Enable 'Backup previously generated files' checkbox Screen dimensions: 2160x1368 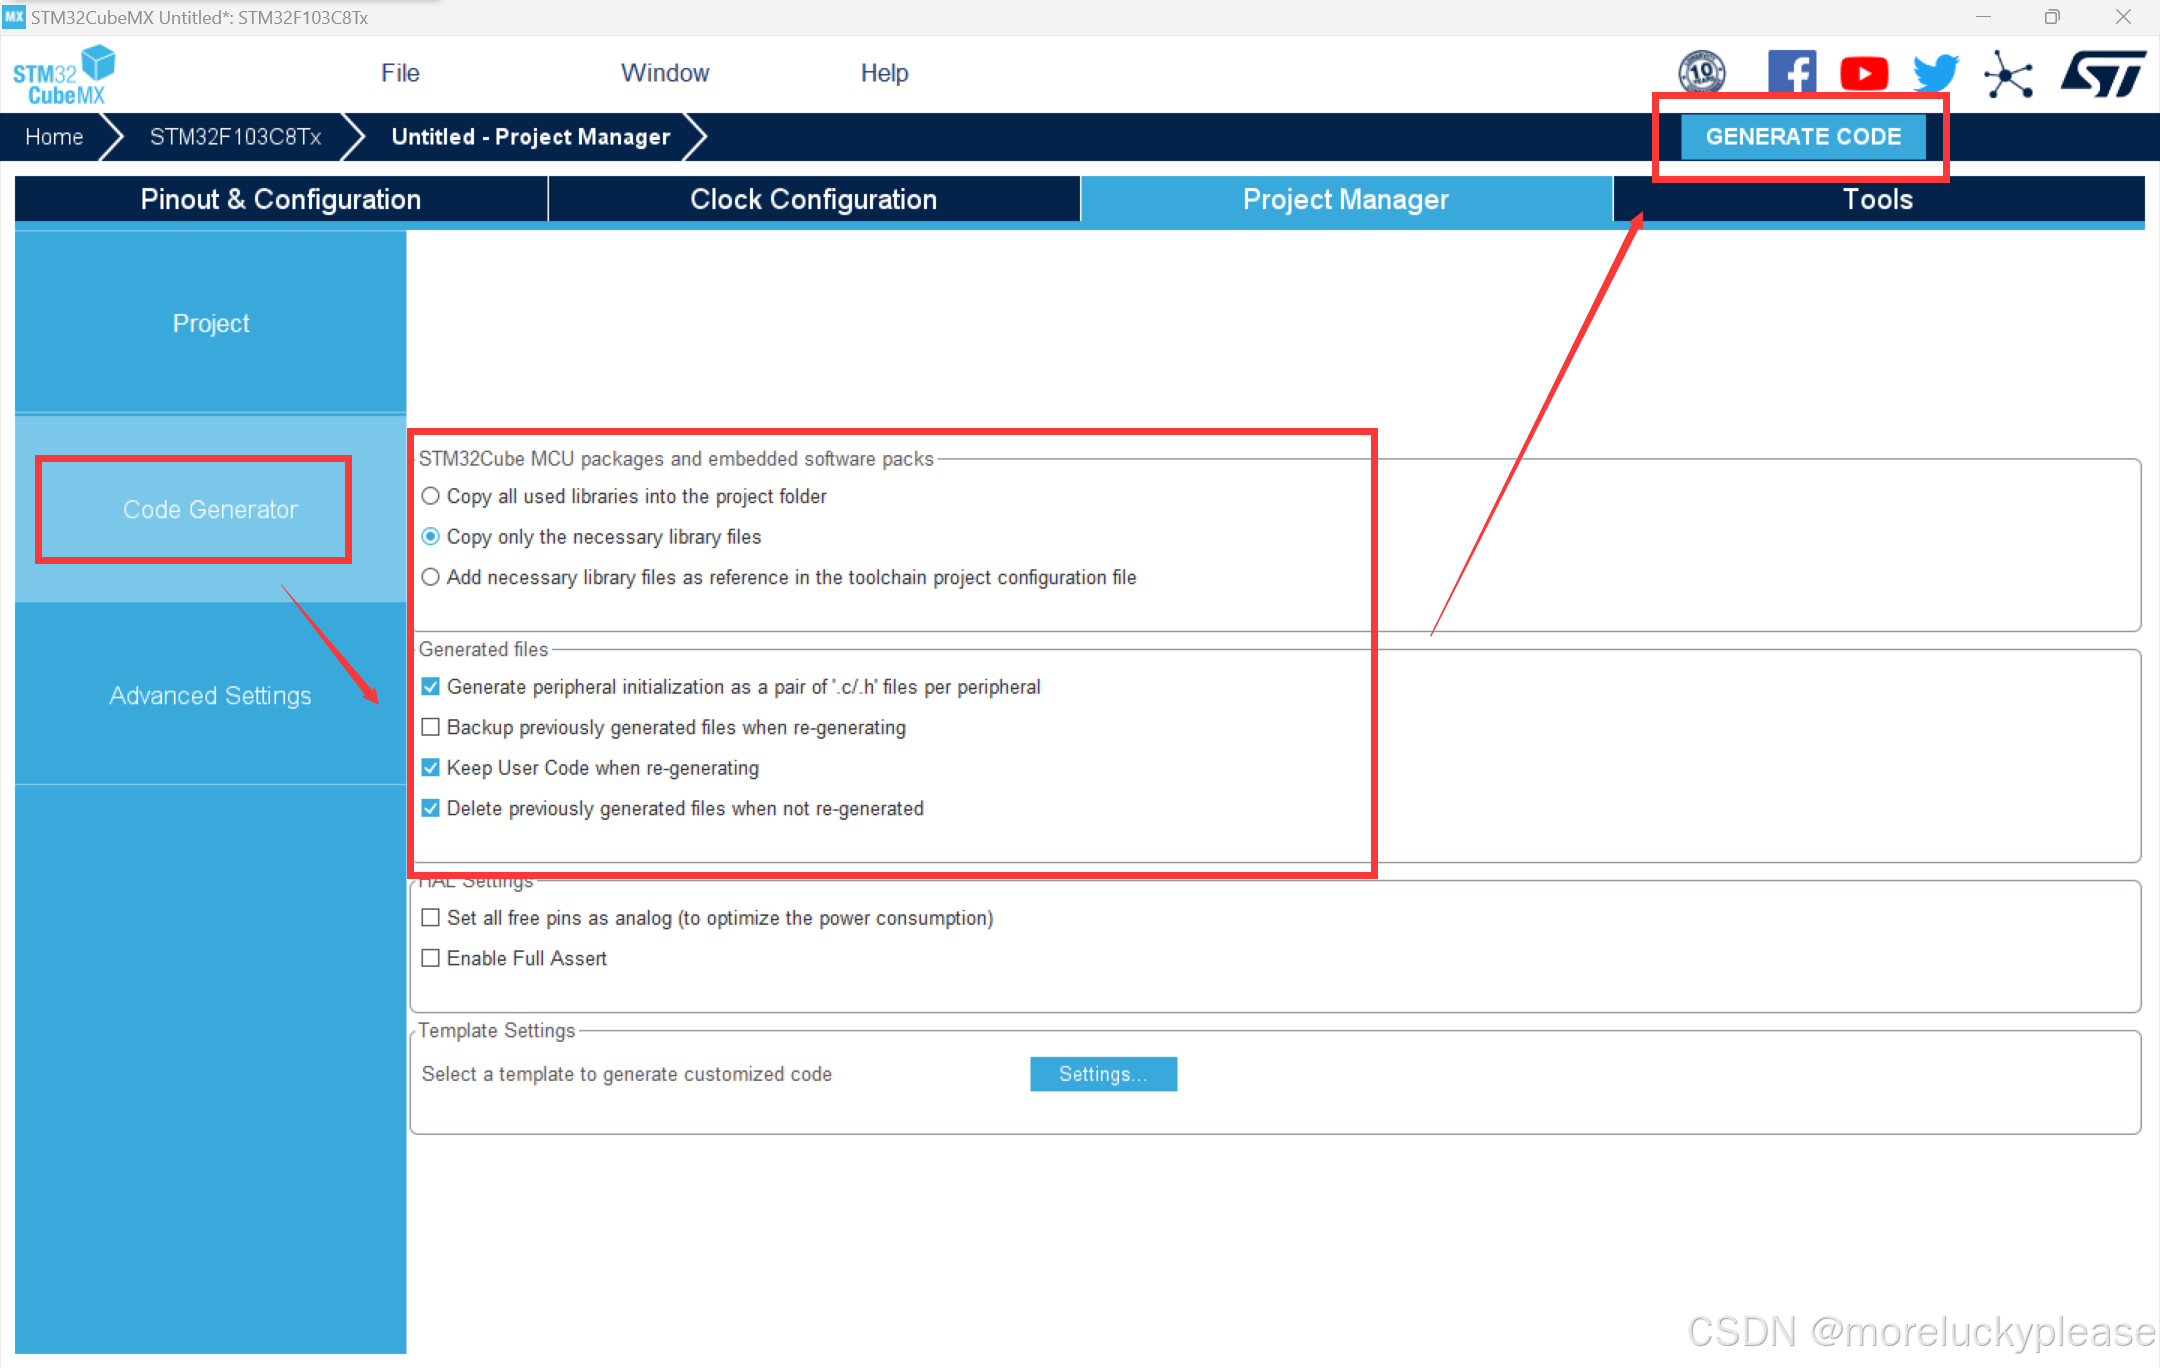point(431,727)
